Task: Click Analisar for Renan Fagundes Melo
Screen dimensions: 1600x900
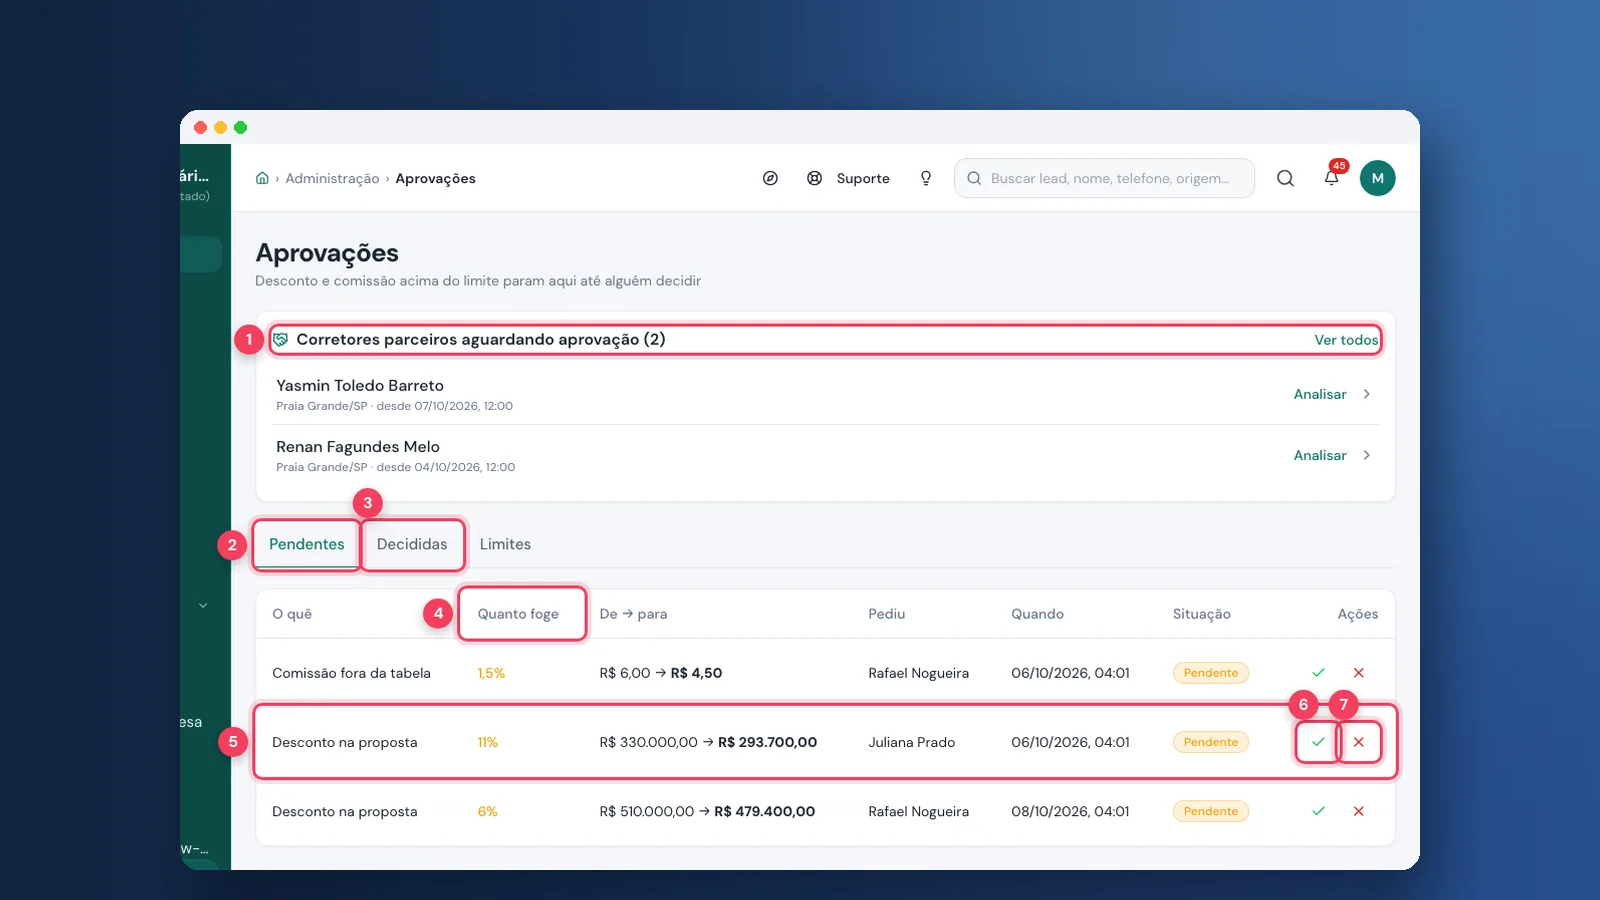Action: [x=1320, y=455]
